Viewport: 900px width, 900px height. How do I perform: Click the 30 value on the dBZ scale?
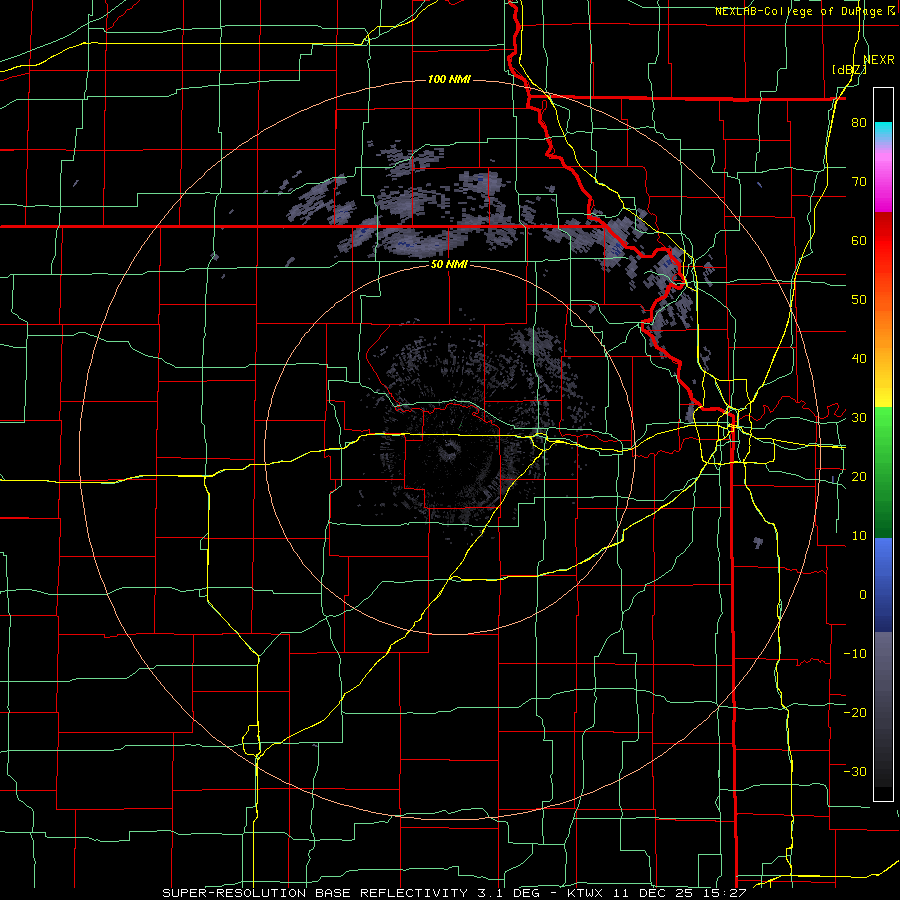pos(859,417)
